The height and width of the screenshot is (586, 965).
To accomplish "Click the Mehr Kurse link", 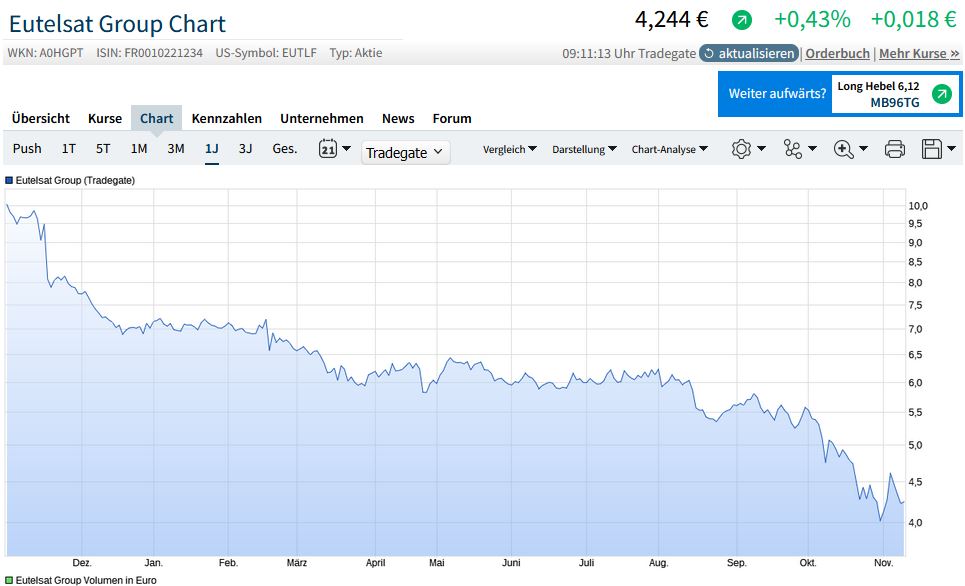I will 919,53.
